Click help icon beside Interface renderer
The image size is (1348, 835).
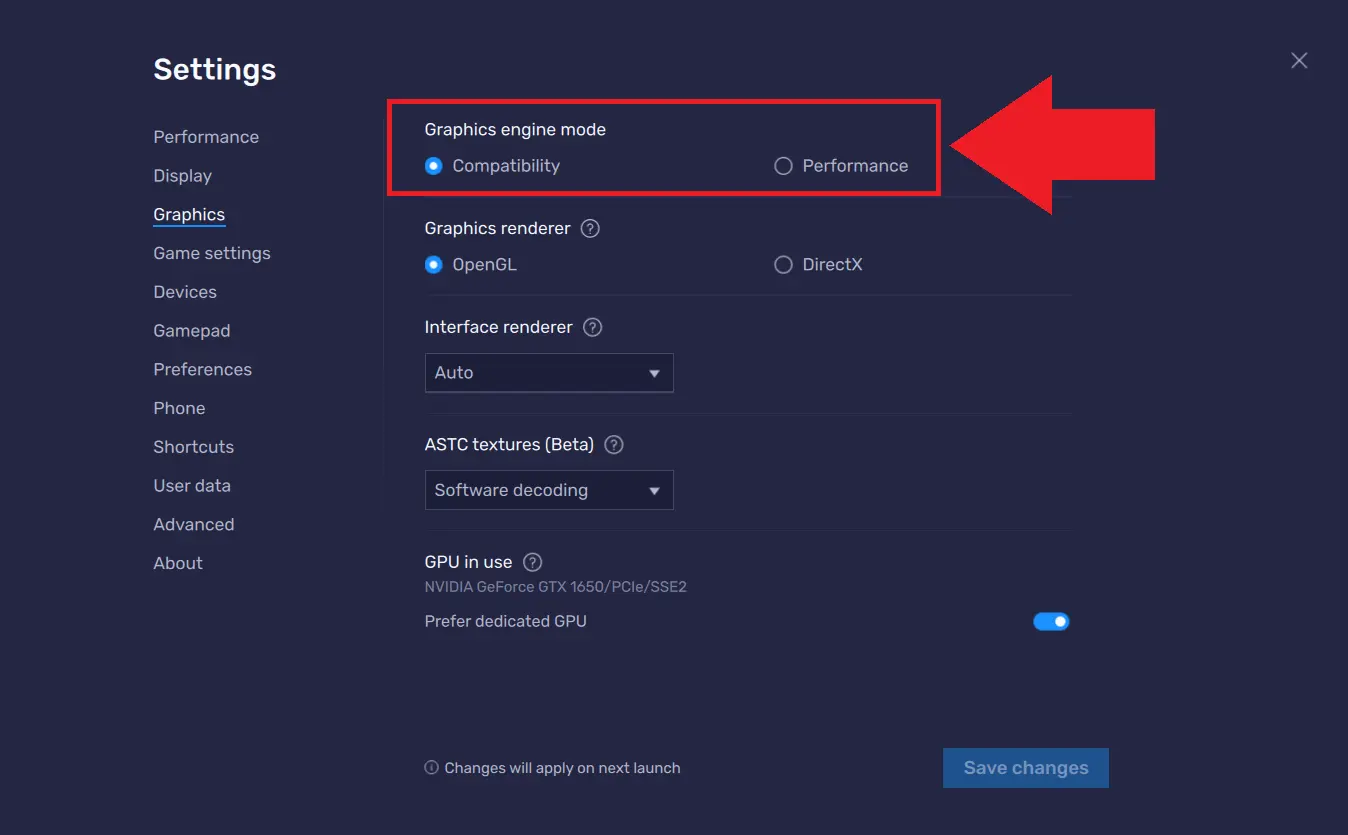tap(592, 328)
